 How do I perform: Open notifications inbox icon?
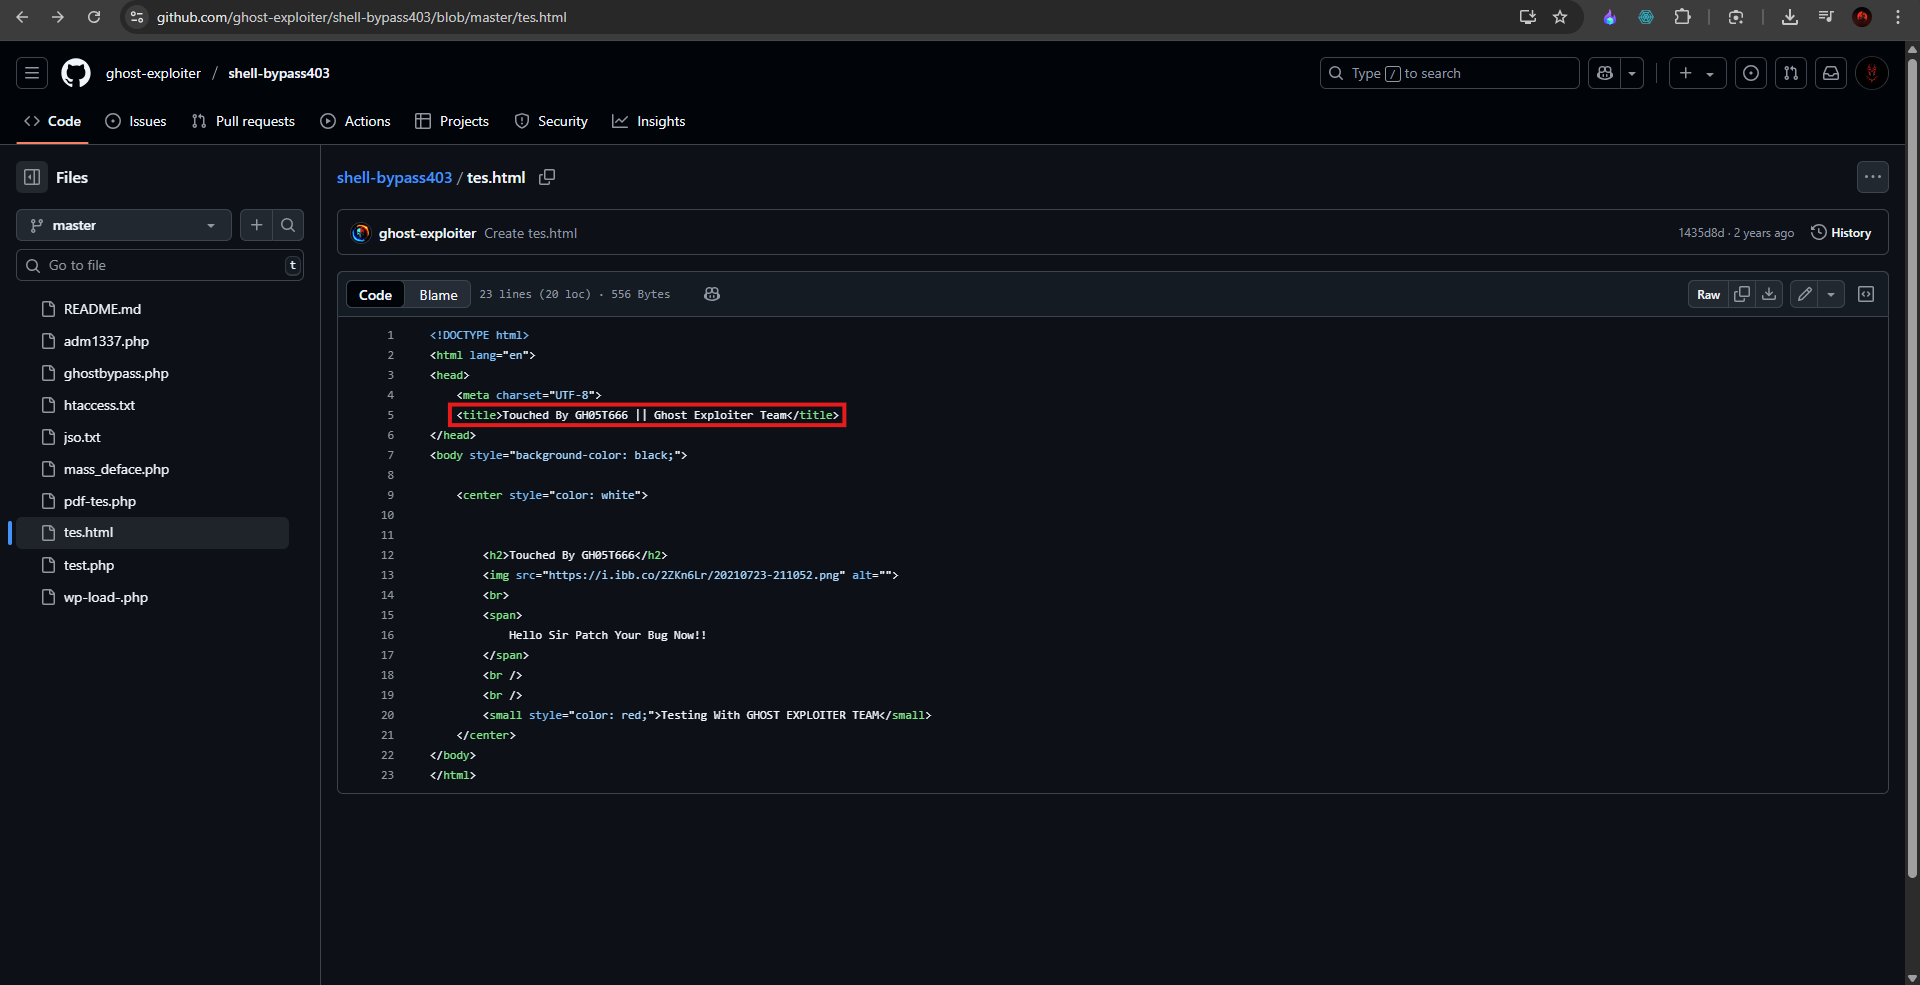tap(1831, 73)
